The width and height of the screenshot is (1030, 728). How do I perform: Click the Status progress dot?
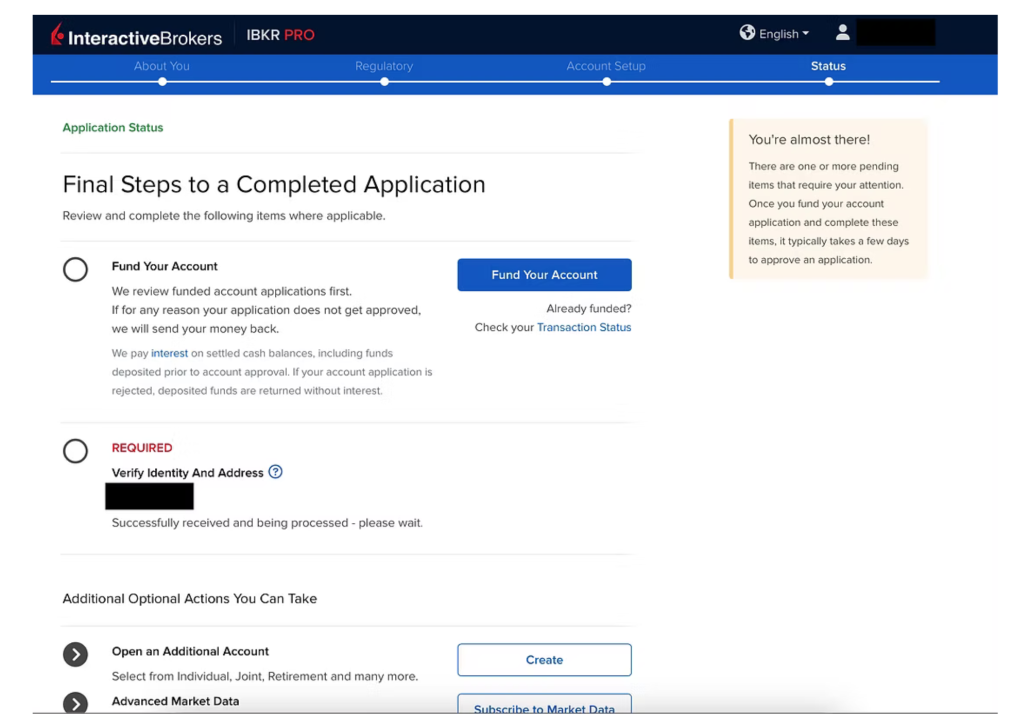[x=829, y=82]
